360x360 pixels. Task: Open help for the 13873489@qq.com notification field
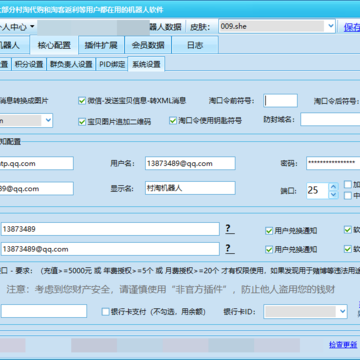click(x=230, y=249)
